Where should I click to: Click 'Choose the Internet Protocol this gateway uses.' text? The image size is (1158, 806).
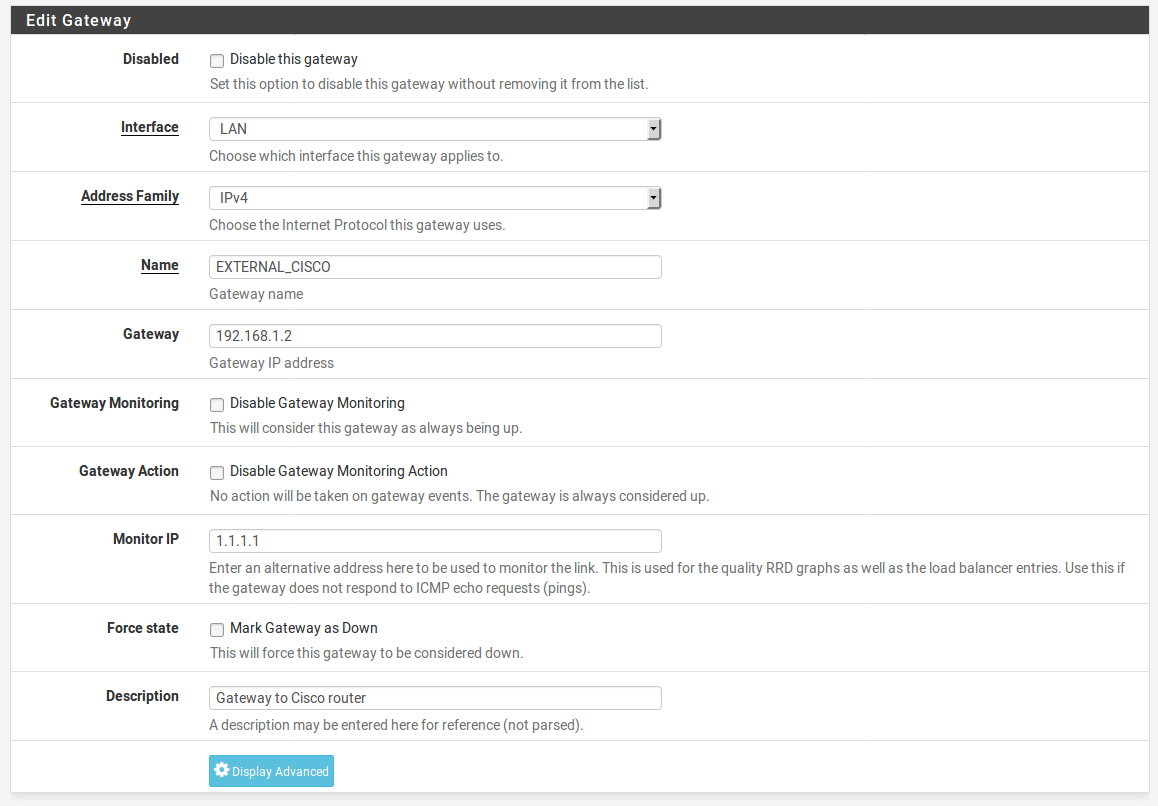tap(357, 225)
